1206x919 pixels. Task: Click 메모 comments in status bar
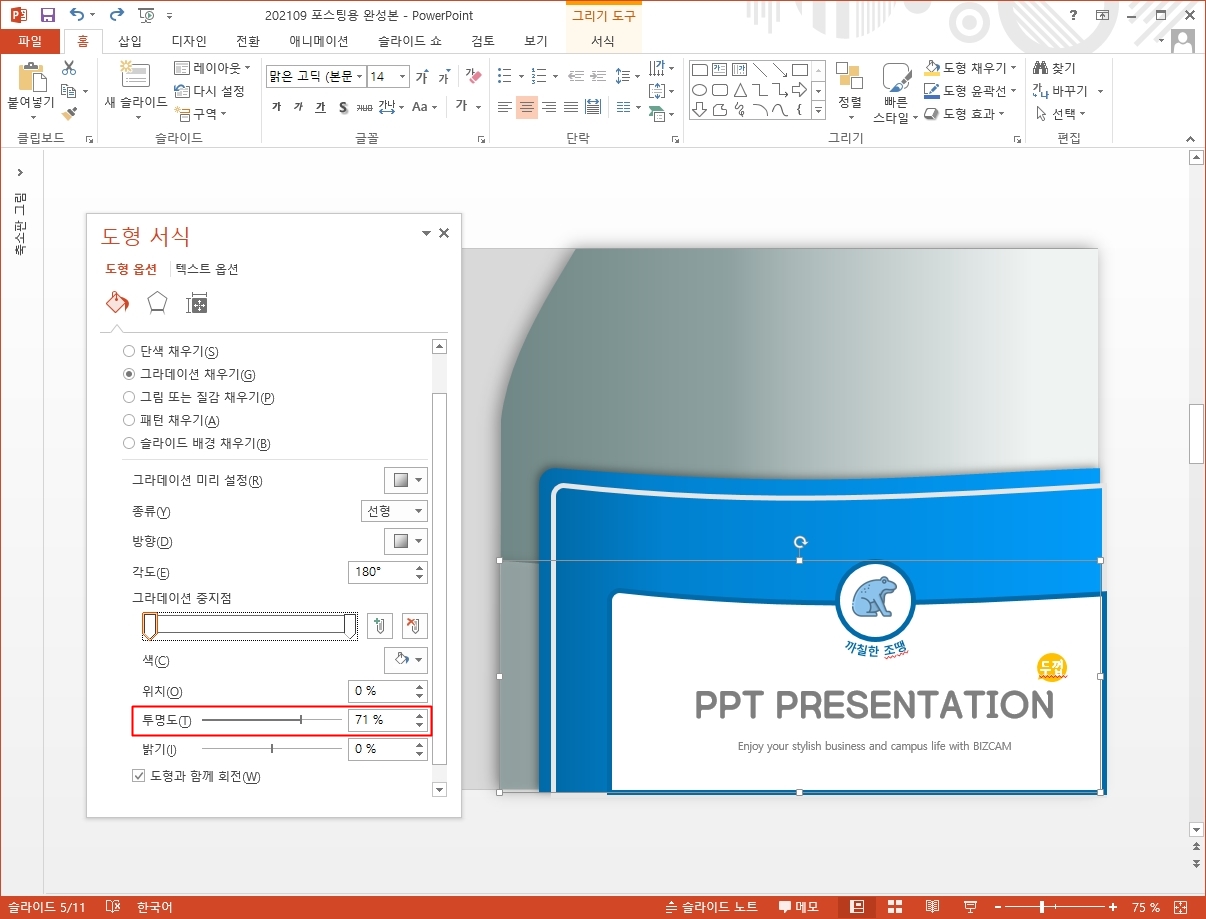click(x=800, y=907)
